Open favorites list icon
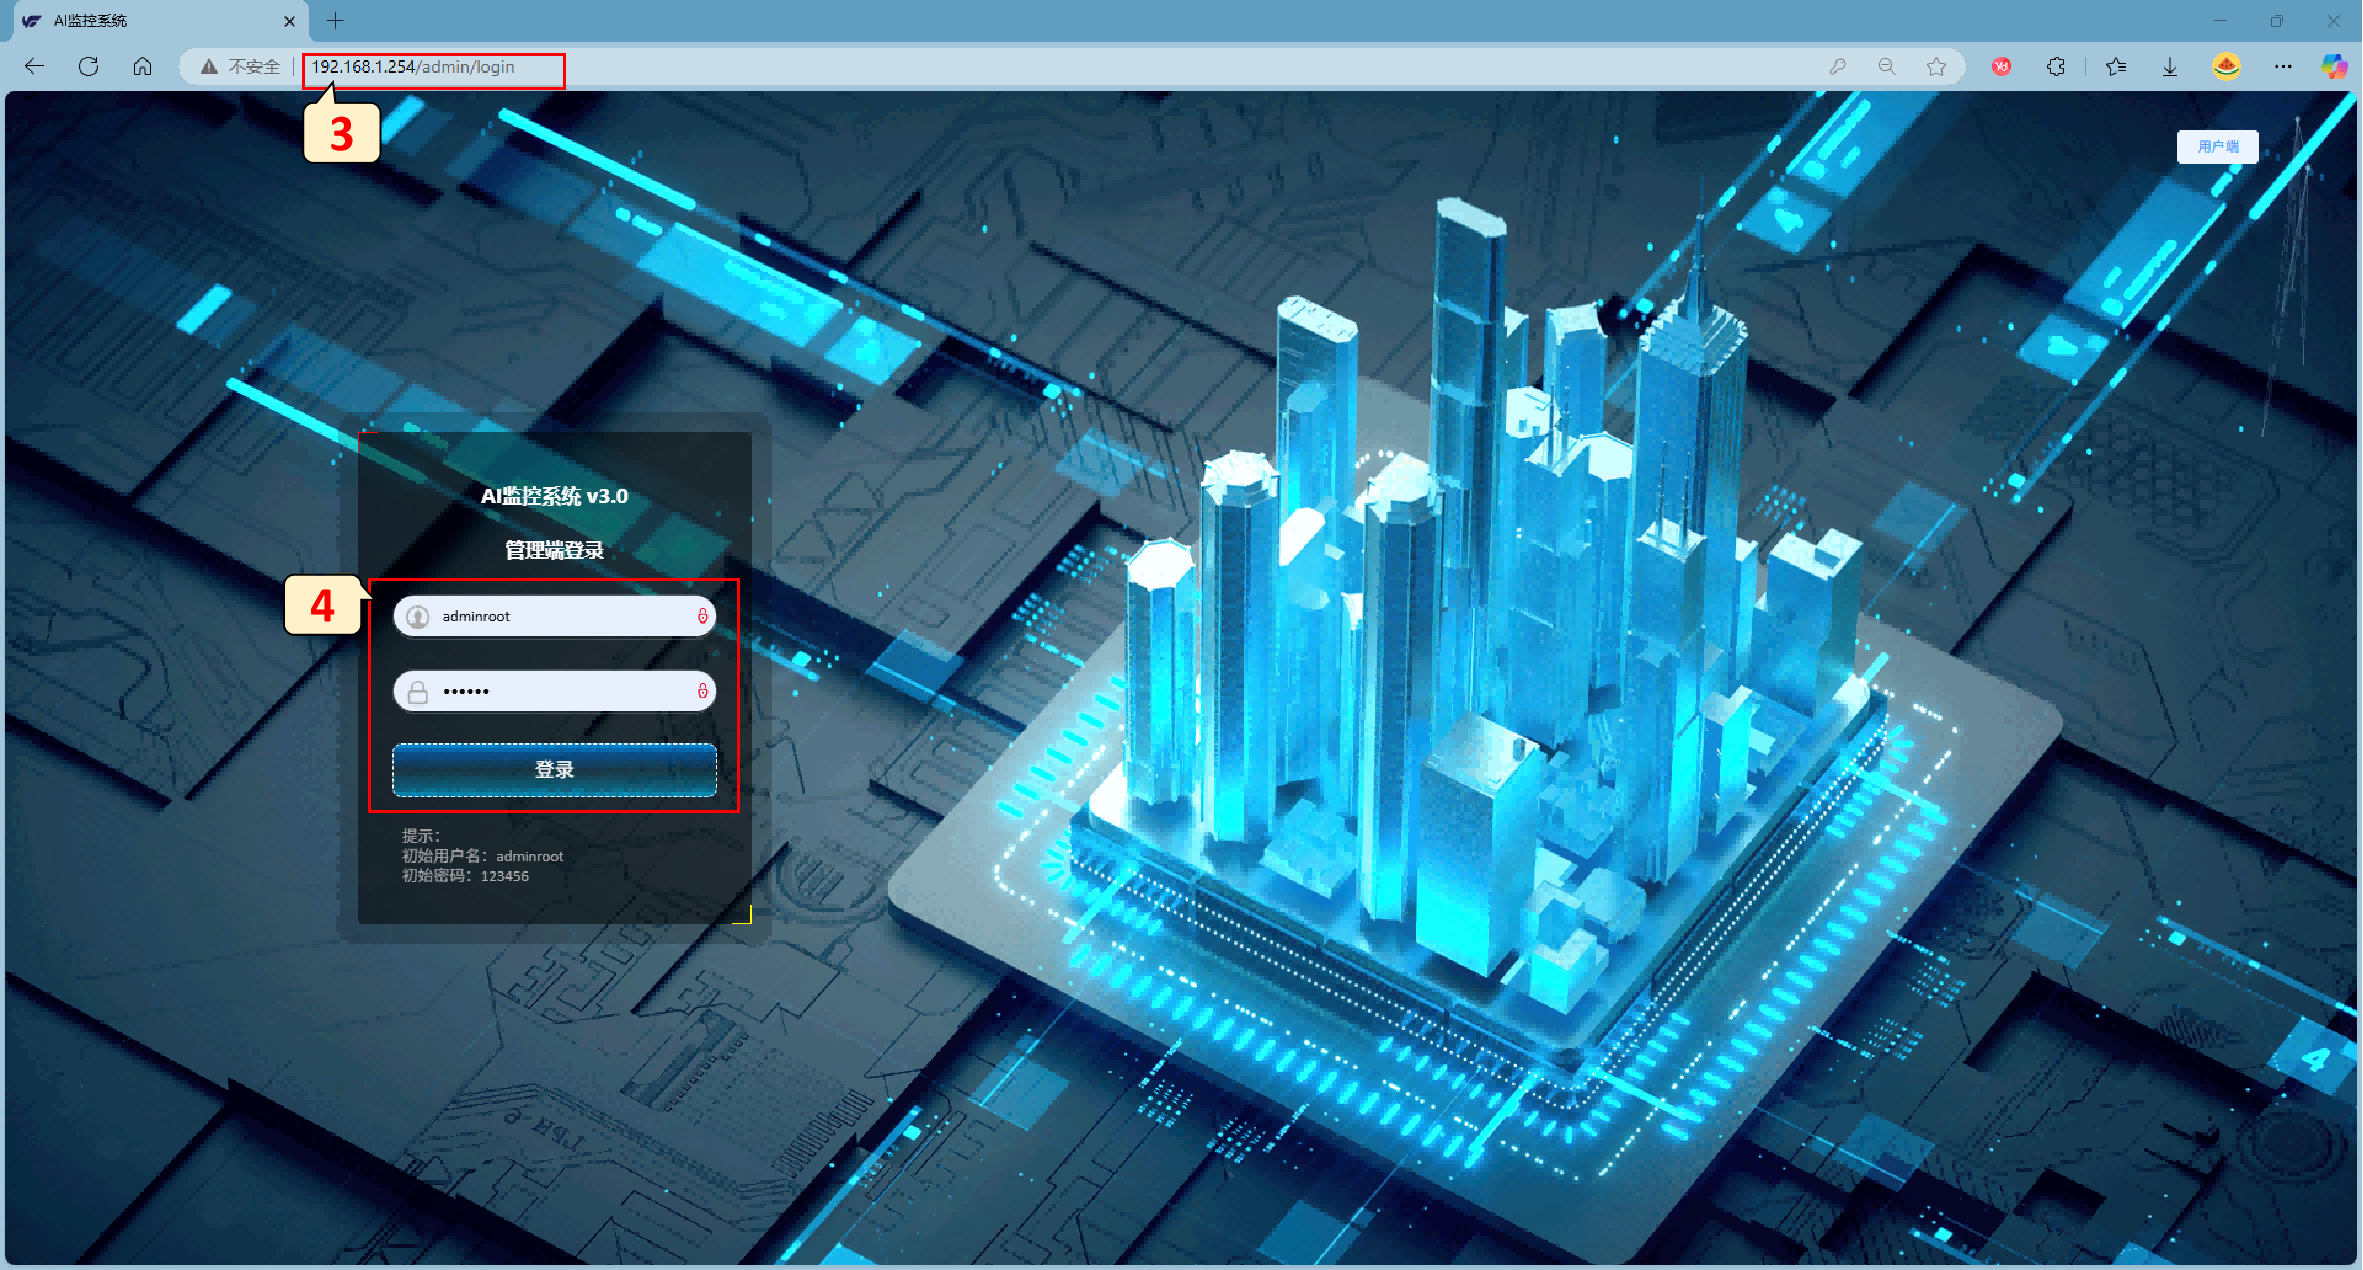 [2116, 67]
